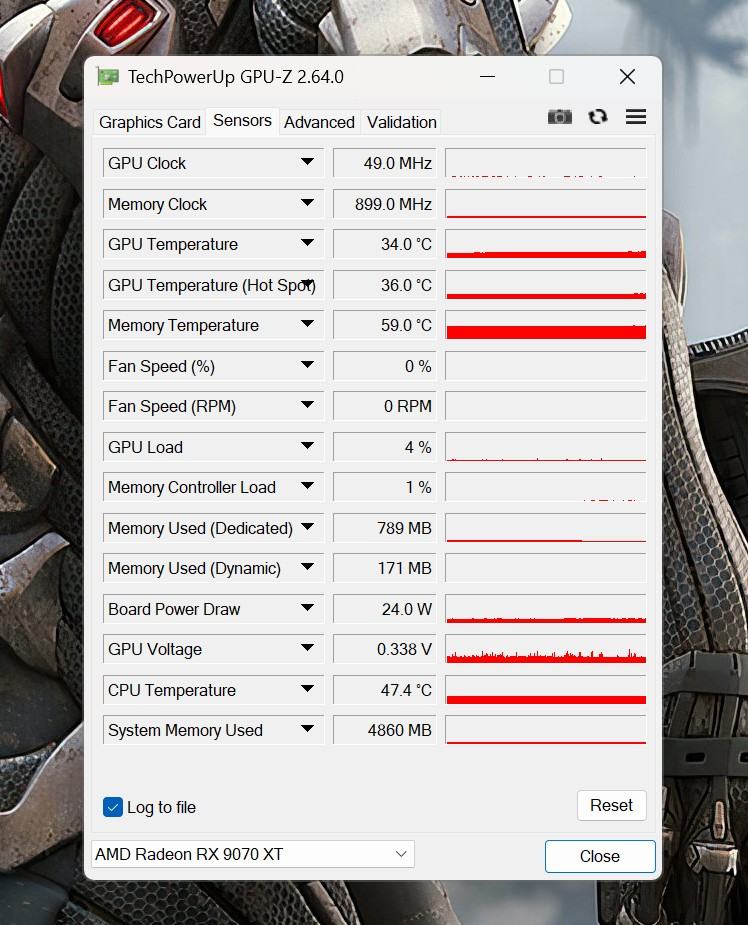Click the GPU Temperature history graph
This screenshot has height=925, width=748.
(x=546, y=244)
